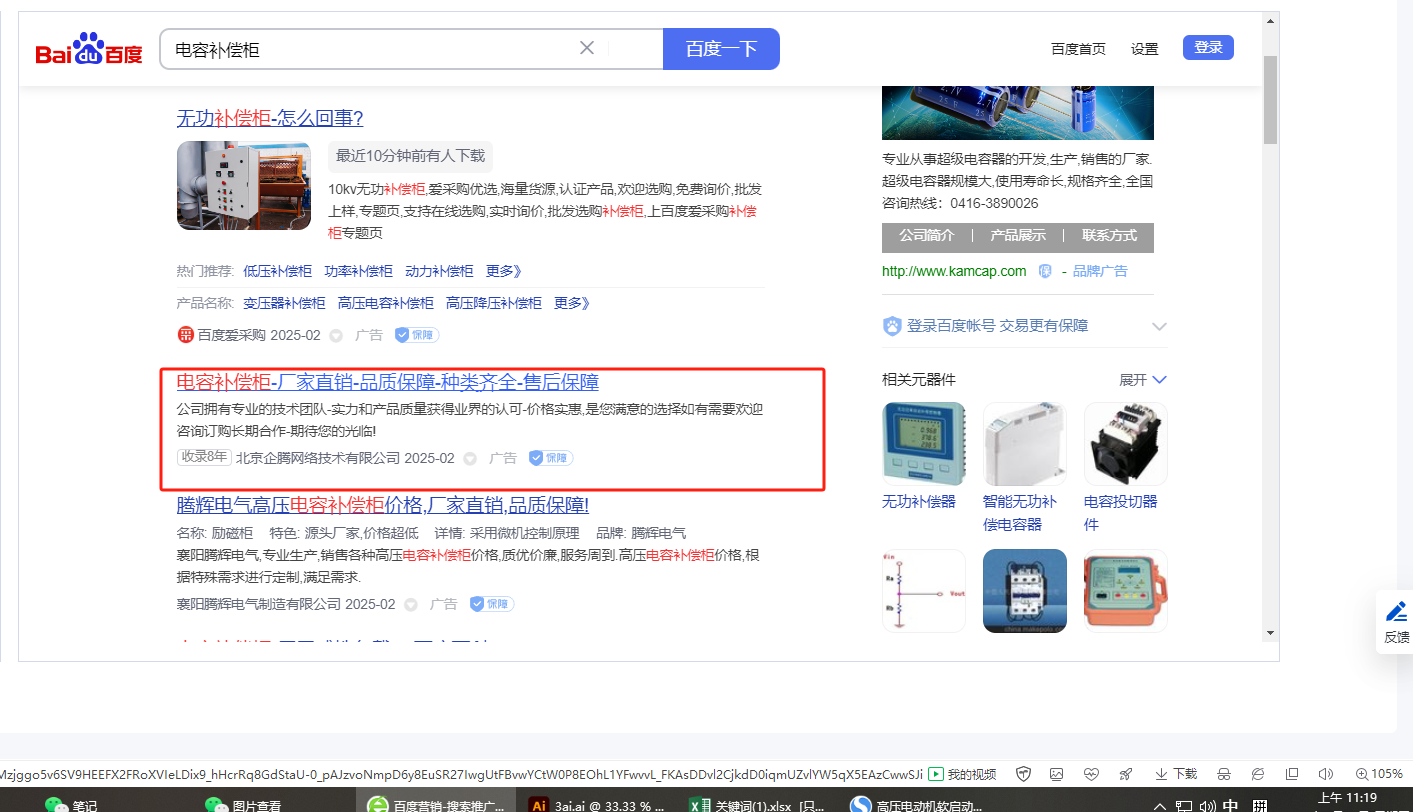
Task: Open 联系方式 tab in the ad
Action: pos(1109,236)
